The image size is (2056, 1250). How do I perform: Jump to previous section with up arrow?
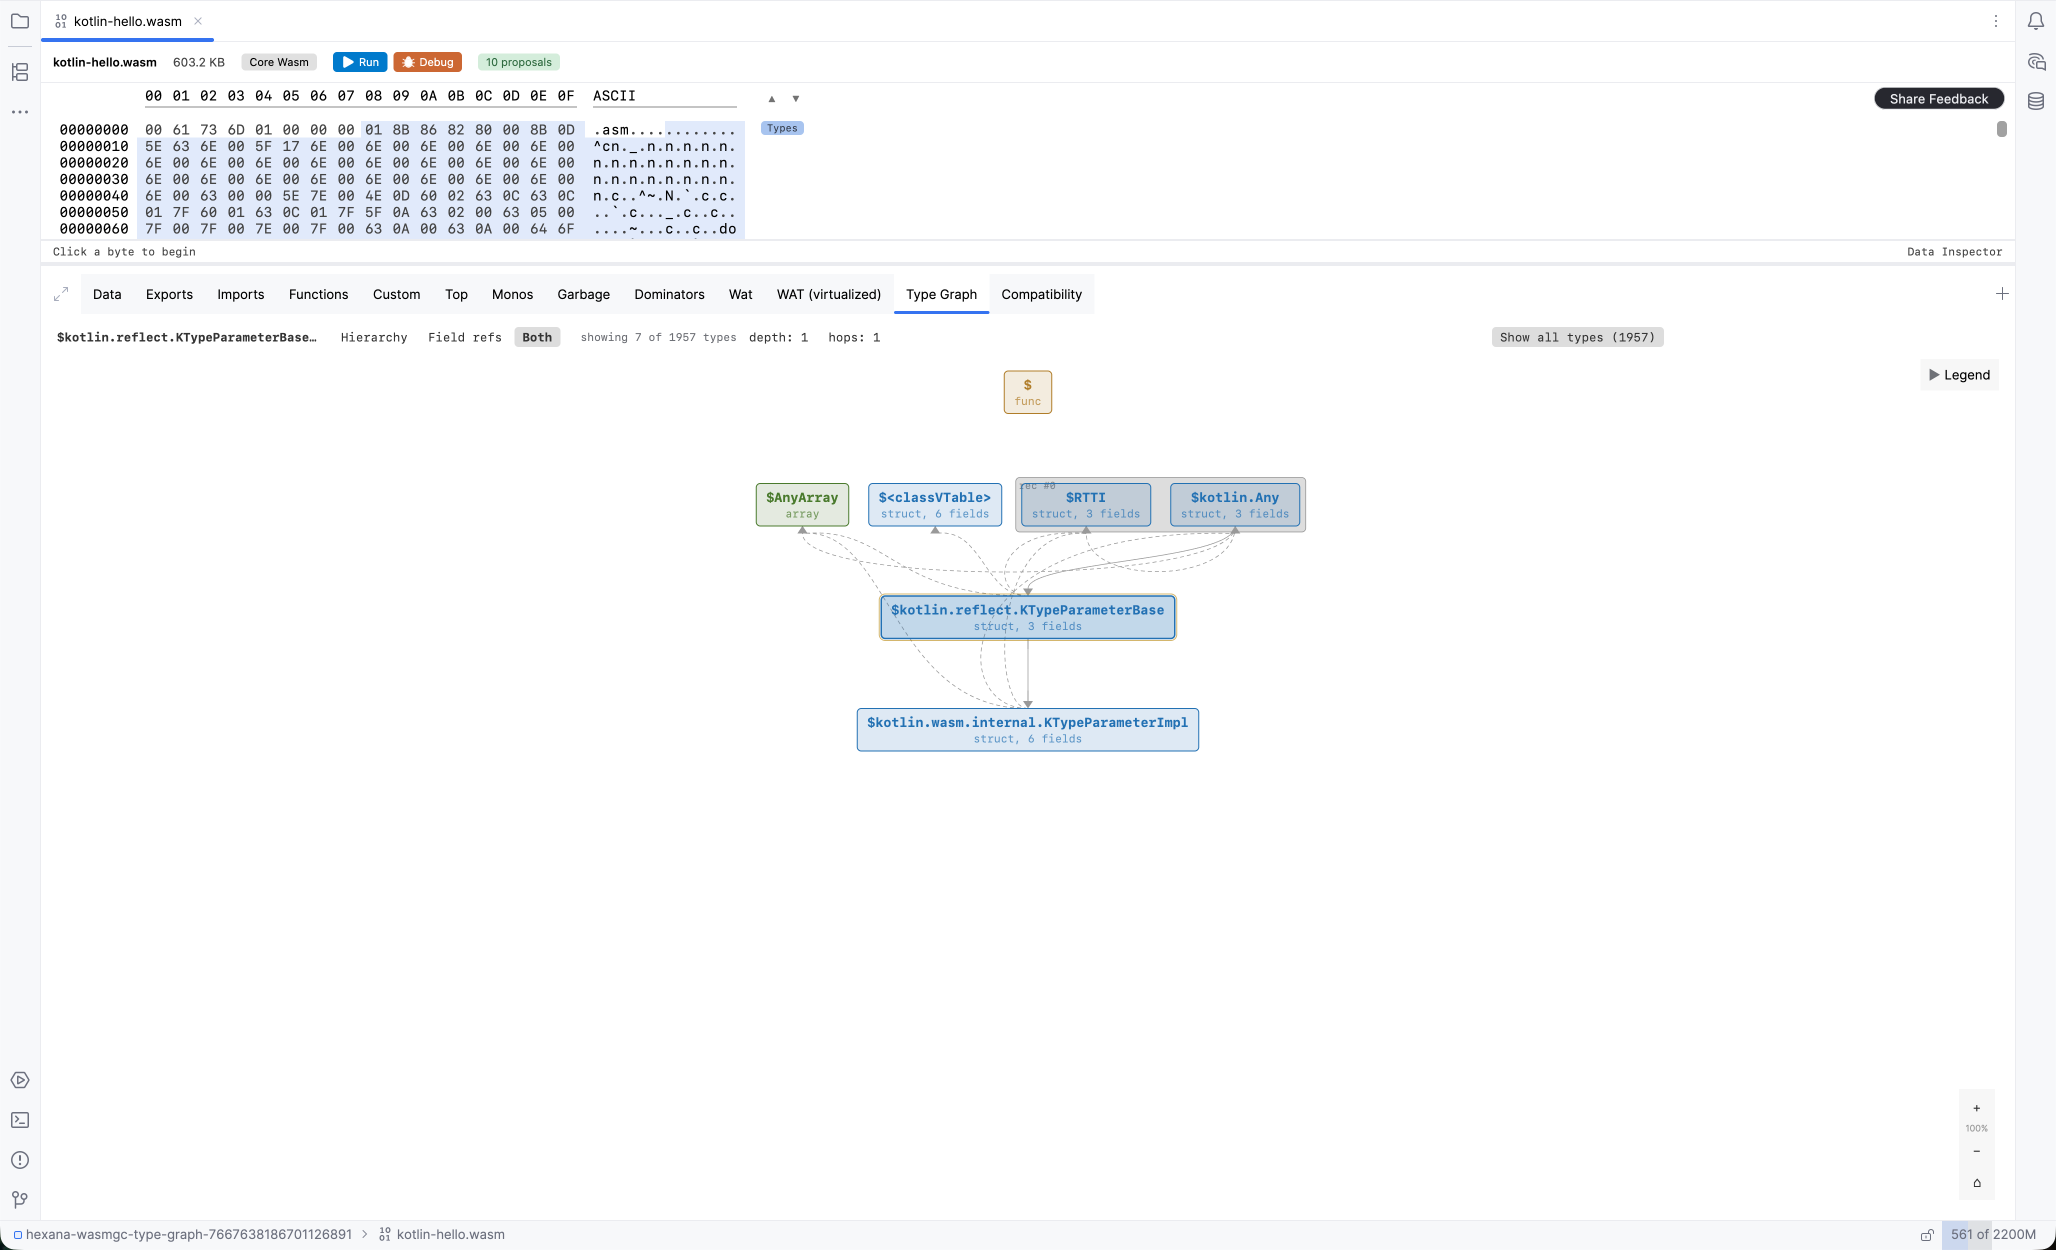[772, 99]
